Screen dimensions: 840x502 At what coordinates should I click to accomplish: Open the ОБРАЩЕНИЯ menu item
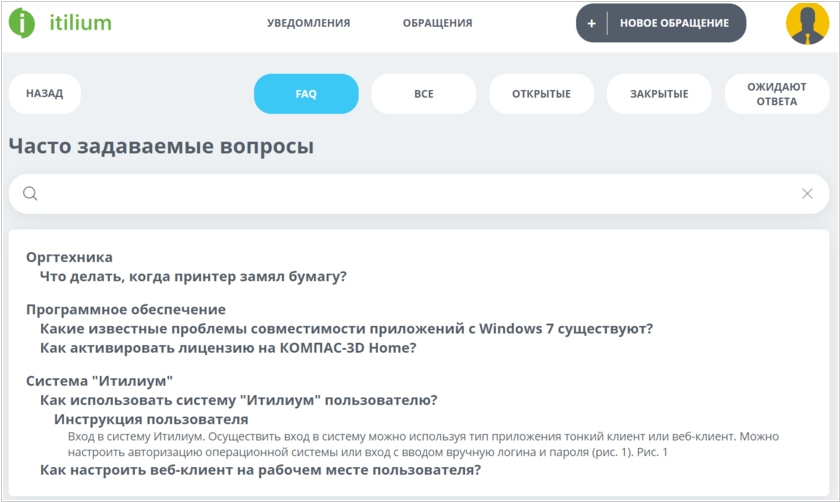438,23
